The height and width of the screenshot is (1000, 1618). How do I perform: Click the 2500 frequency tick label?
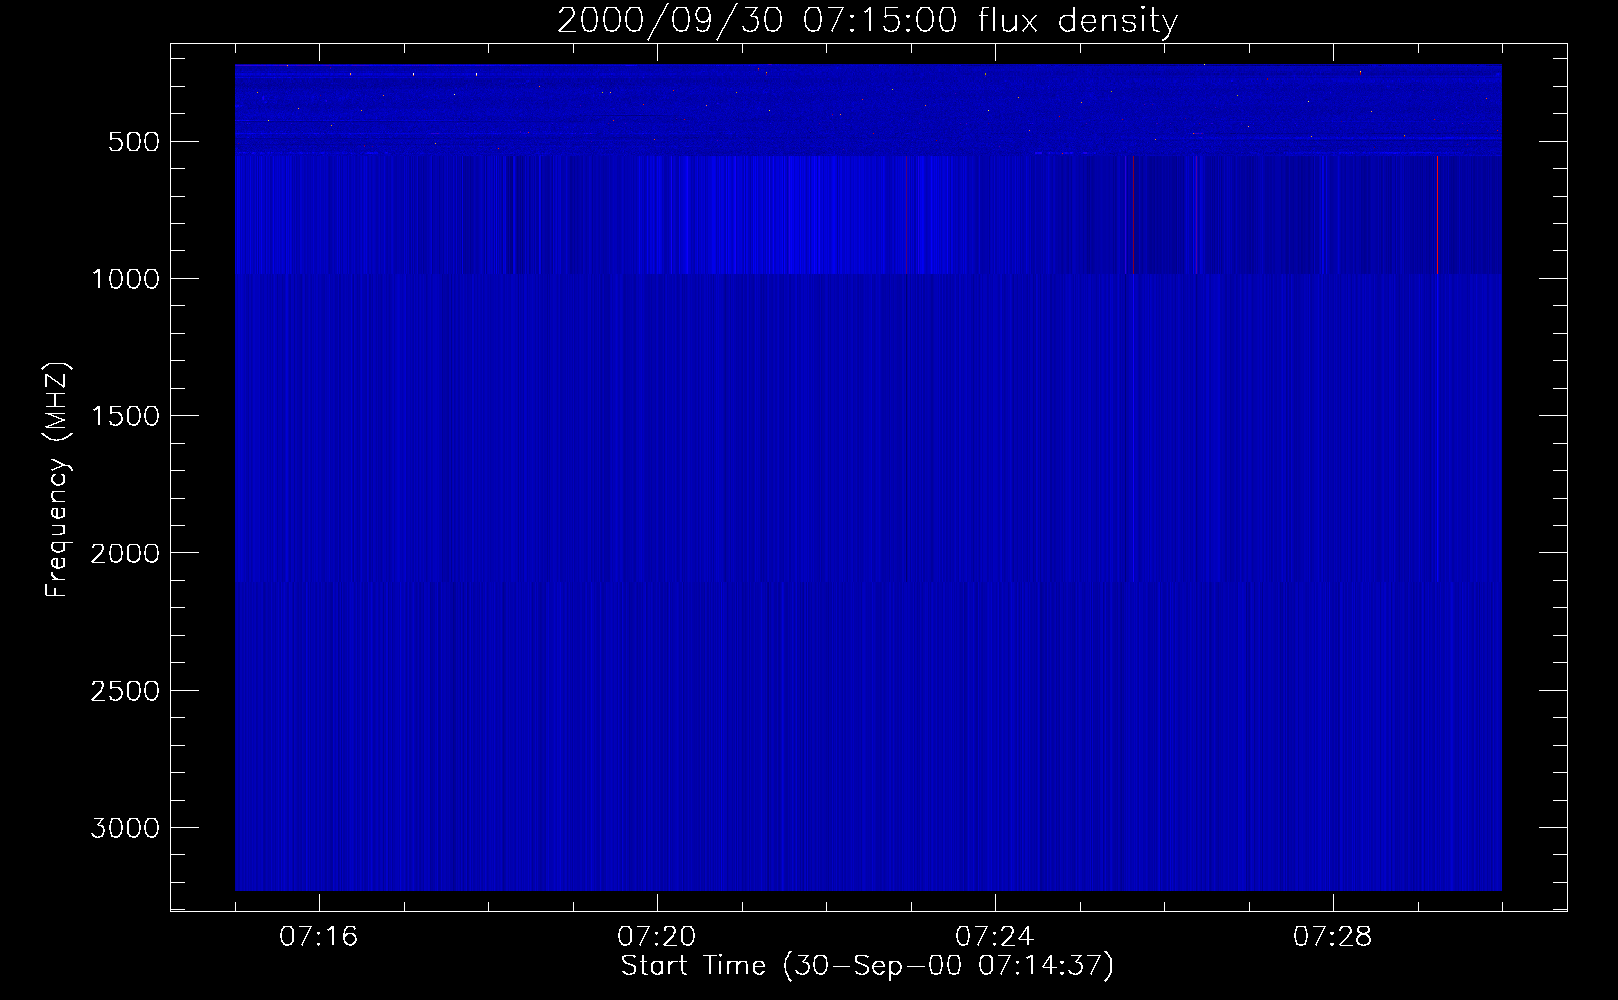(125, 691)
